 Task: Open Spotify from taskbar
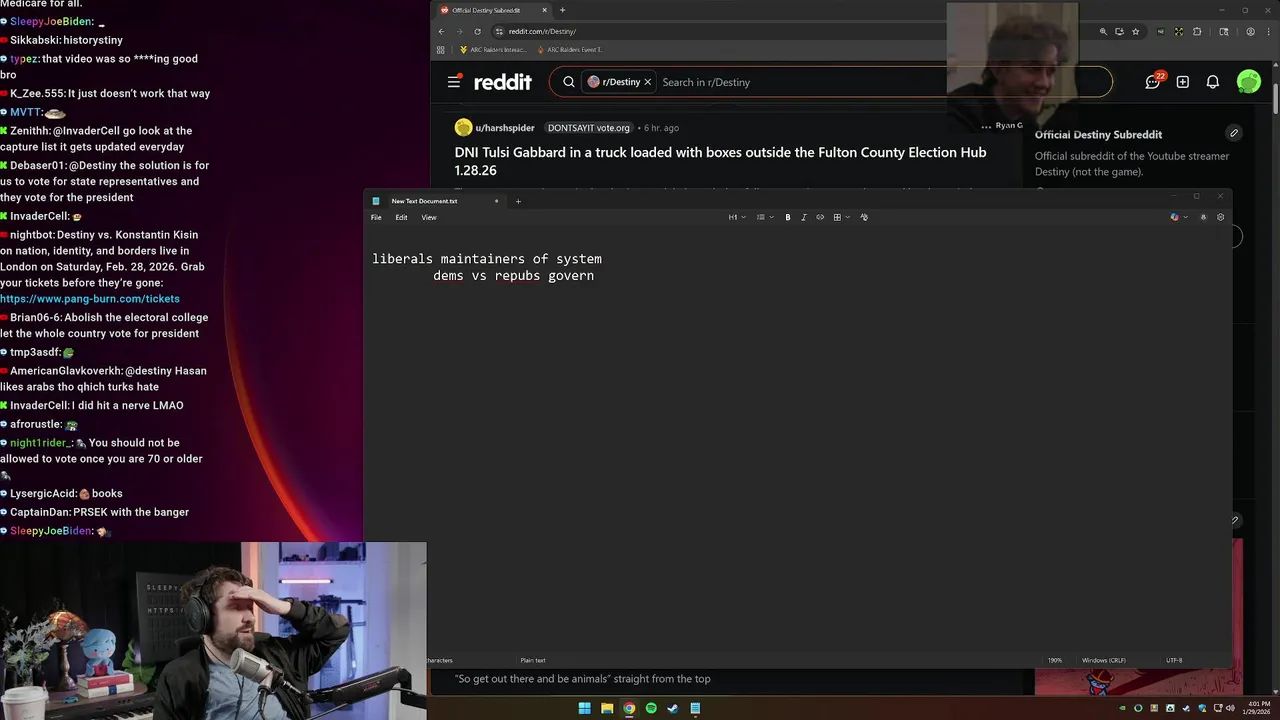coord(651,708)
